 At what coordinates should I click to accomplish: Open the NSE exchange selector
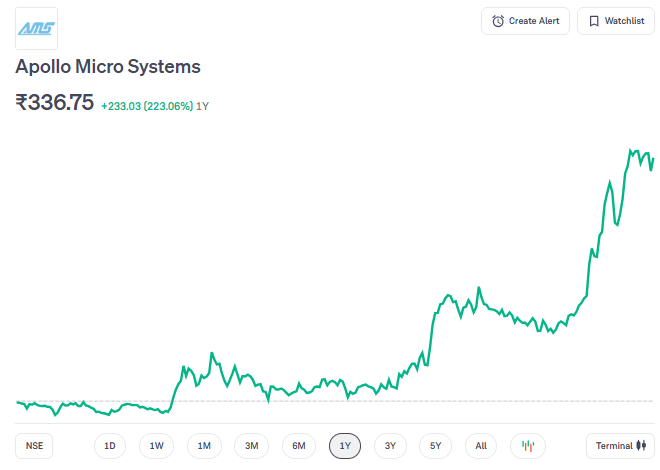pyautogui.click(x=34, y=446)
